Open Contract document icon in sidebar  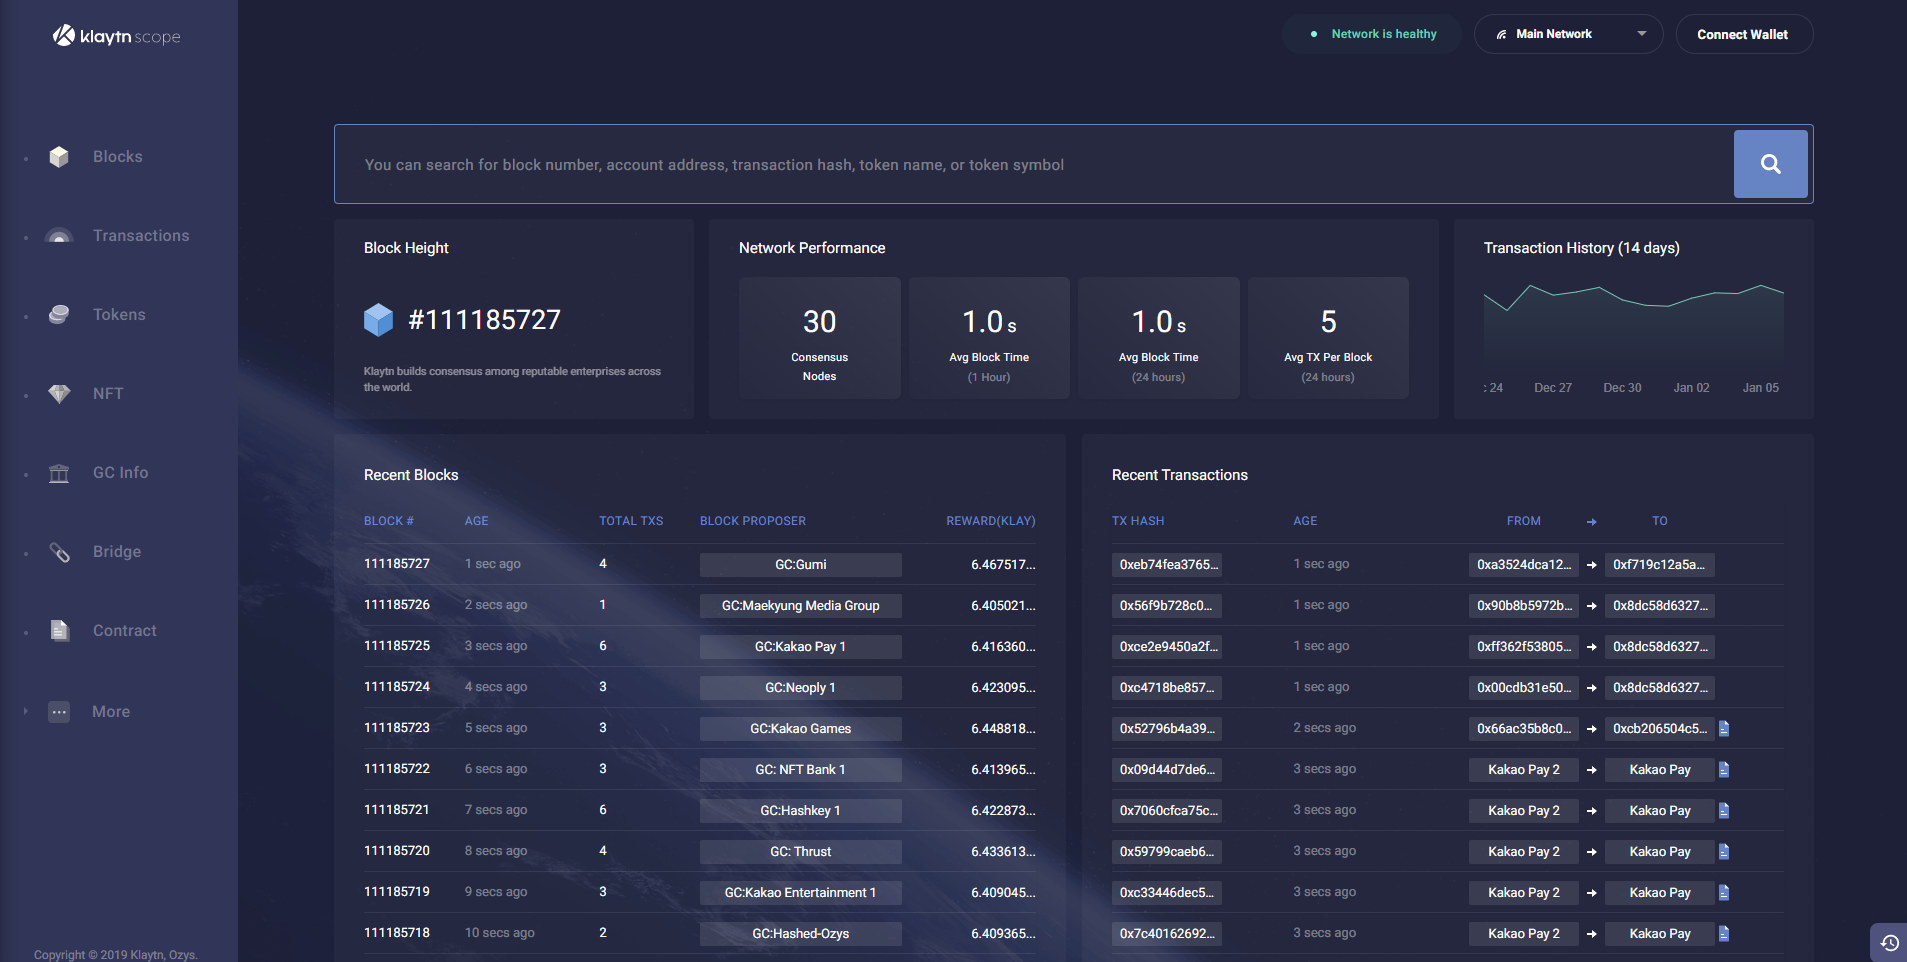(59, 631)
